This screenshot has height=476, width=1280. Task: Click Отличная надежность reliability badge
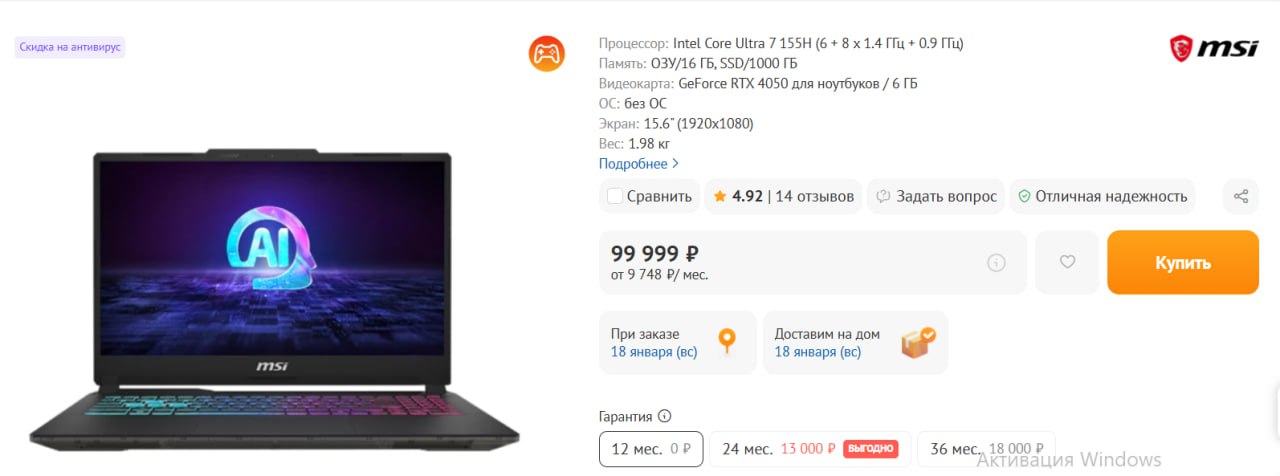pyautogui.click(x=1103, y=196)
